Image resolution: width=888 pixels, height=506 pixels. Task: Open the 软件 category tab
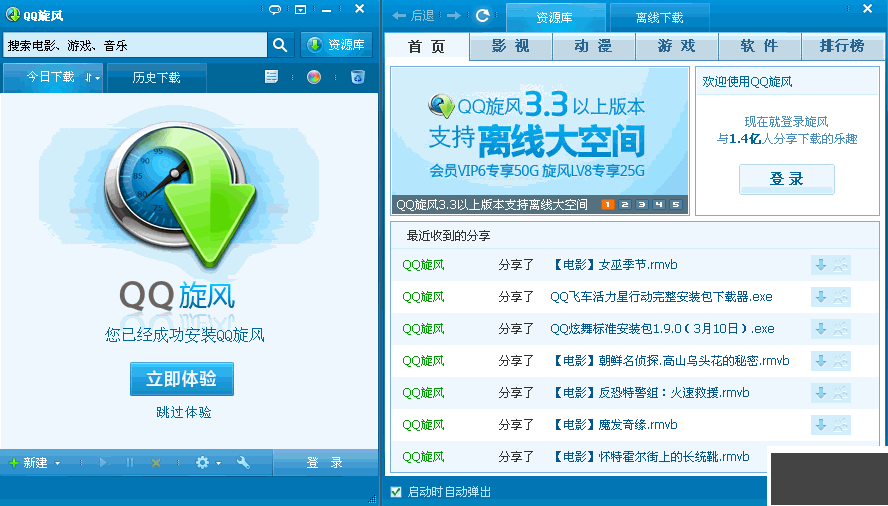[x=759, y=46]
